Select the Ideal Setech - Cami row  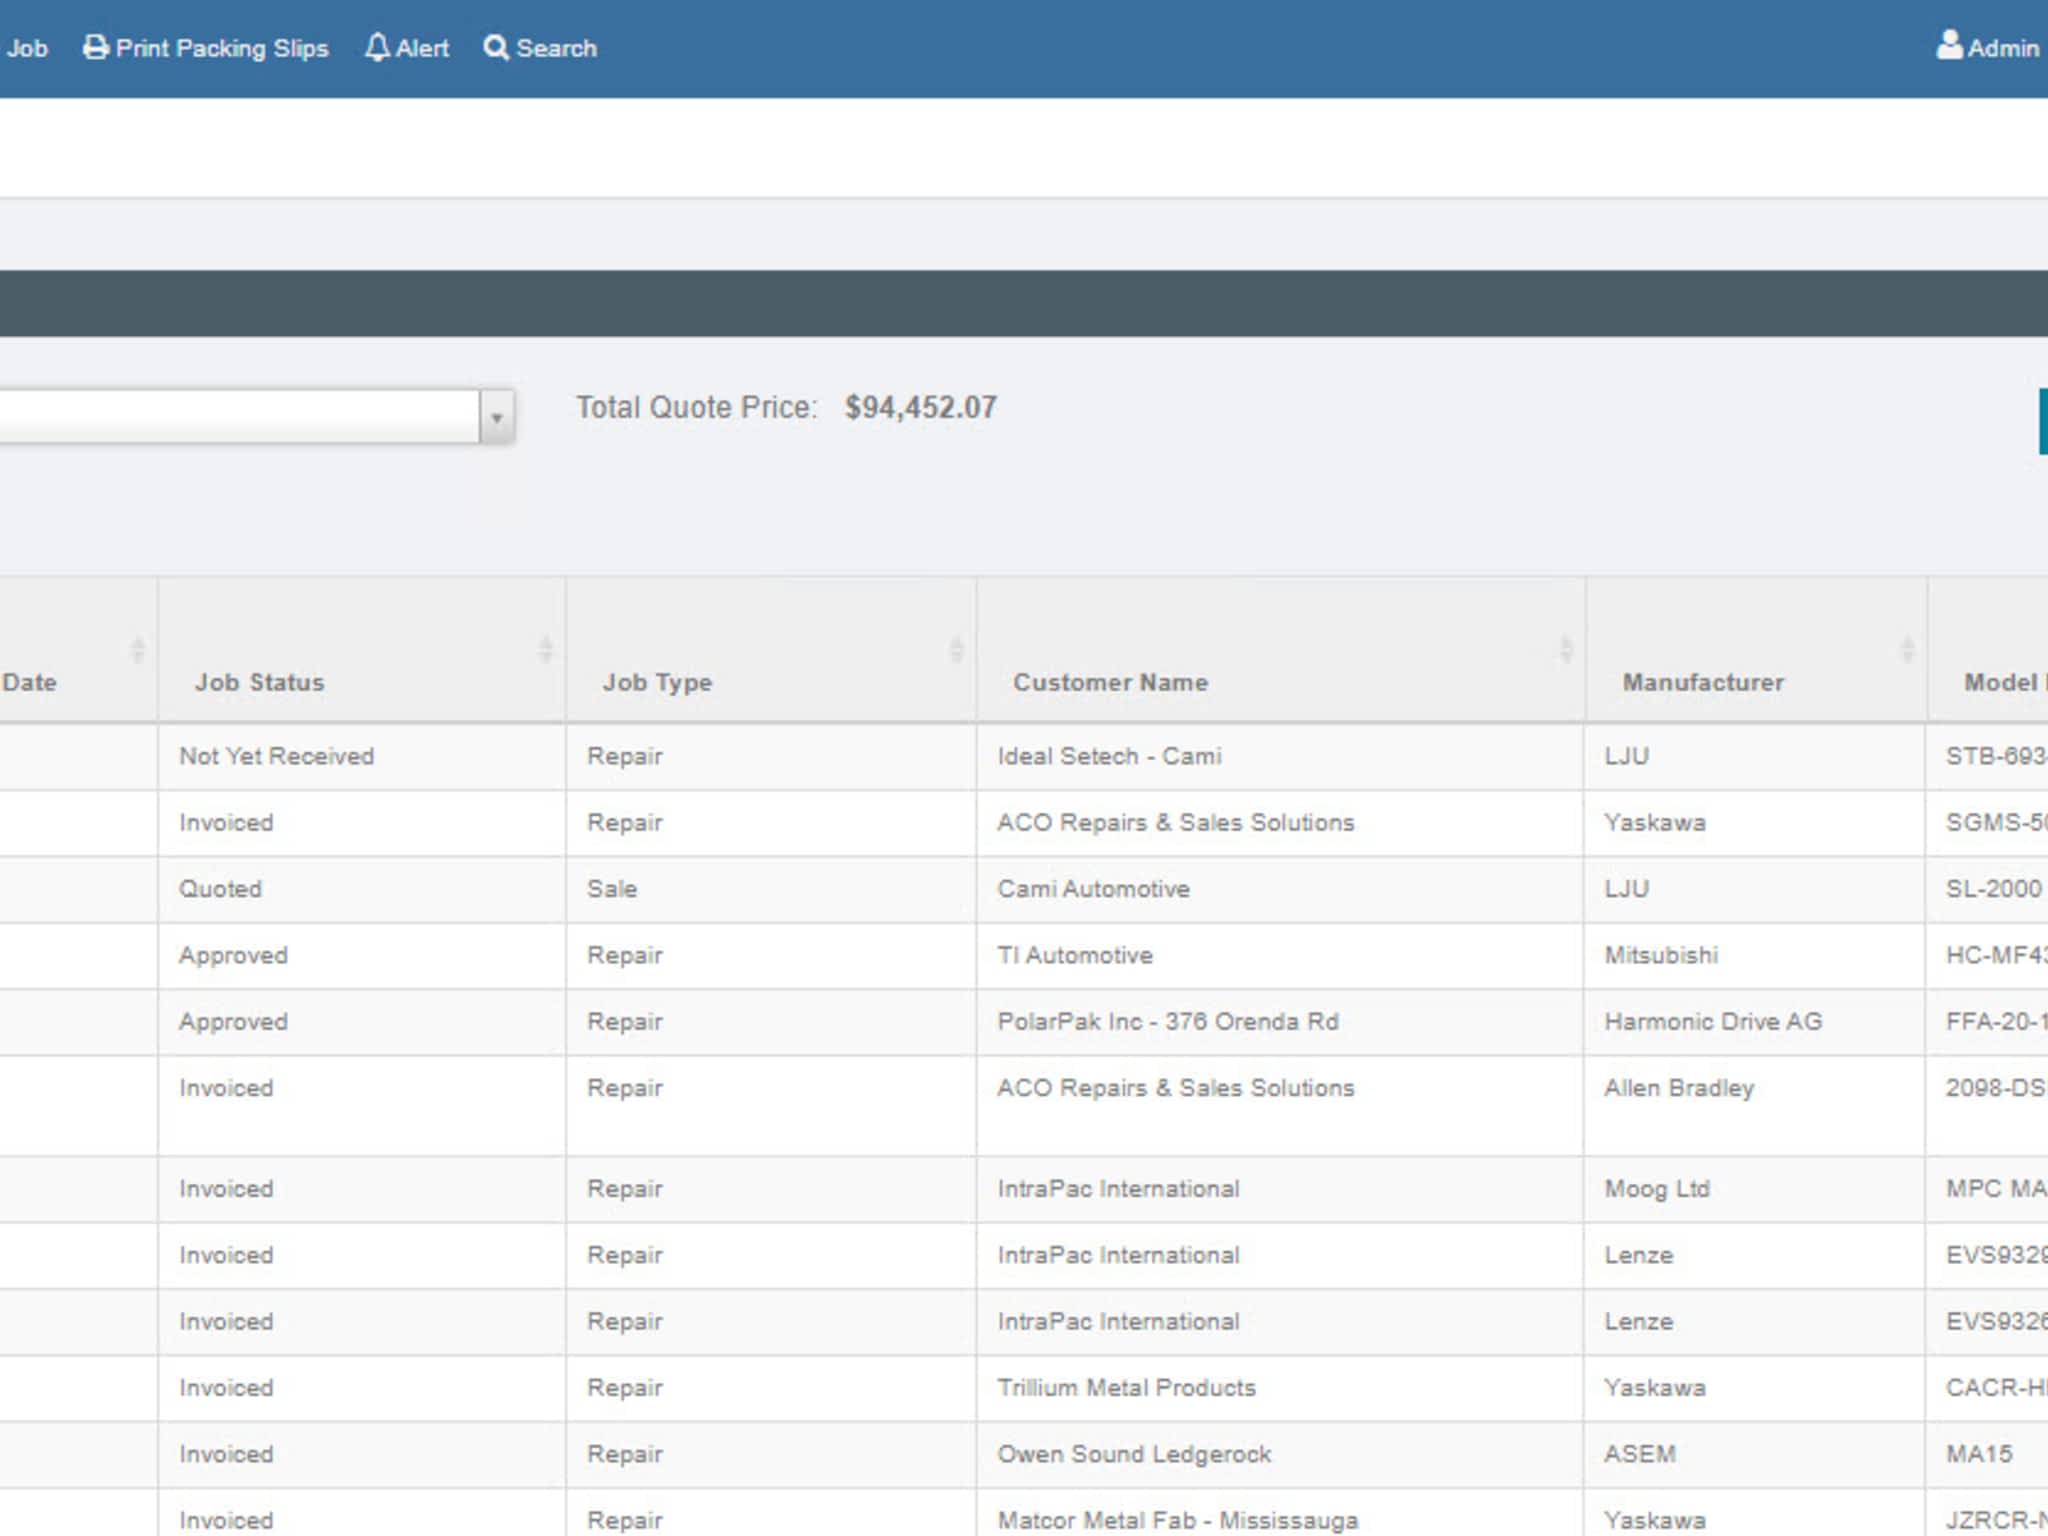tap(1108, 756)
